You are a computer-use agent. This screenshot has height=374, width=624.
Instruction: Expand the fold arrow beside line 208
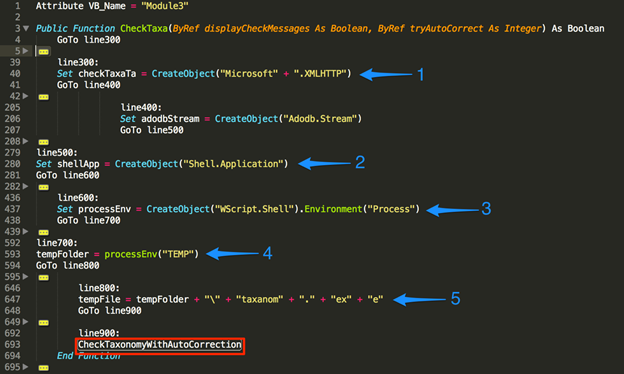26,141
